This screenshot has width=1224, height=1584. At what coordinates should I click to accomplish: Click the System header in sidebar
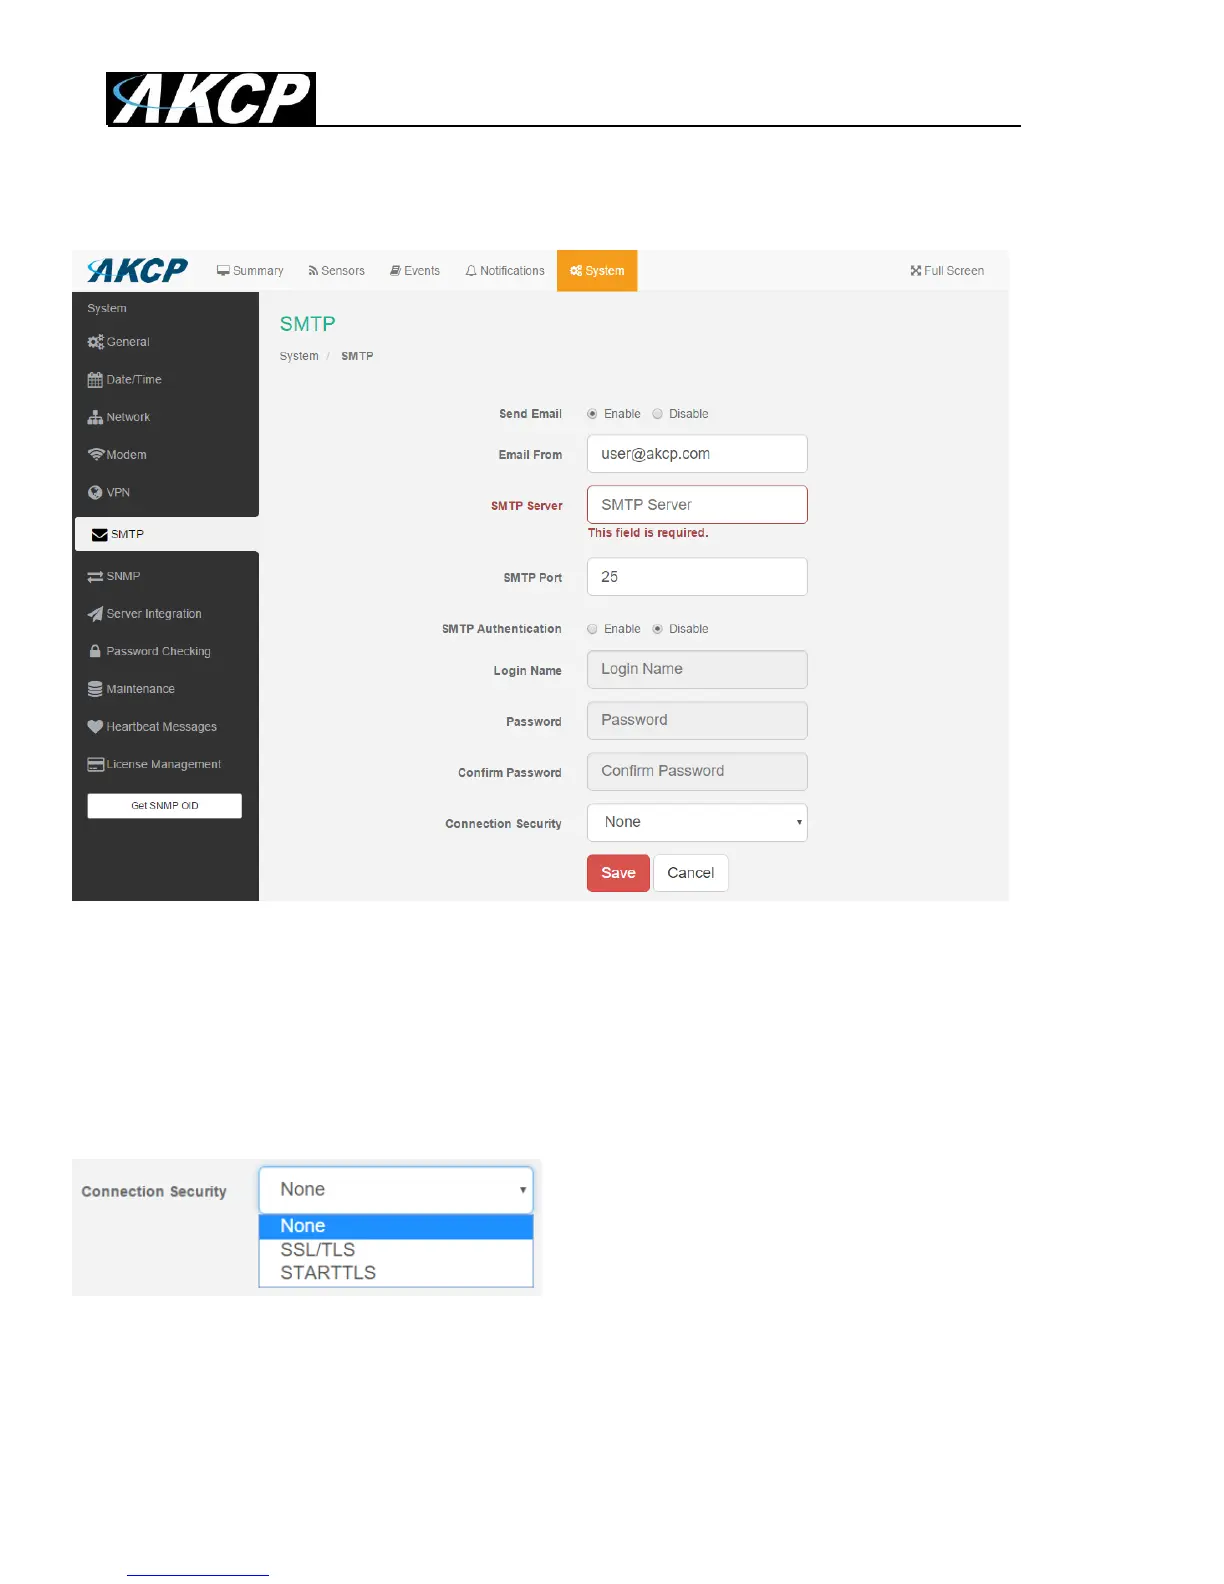[107, 309]
